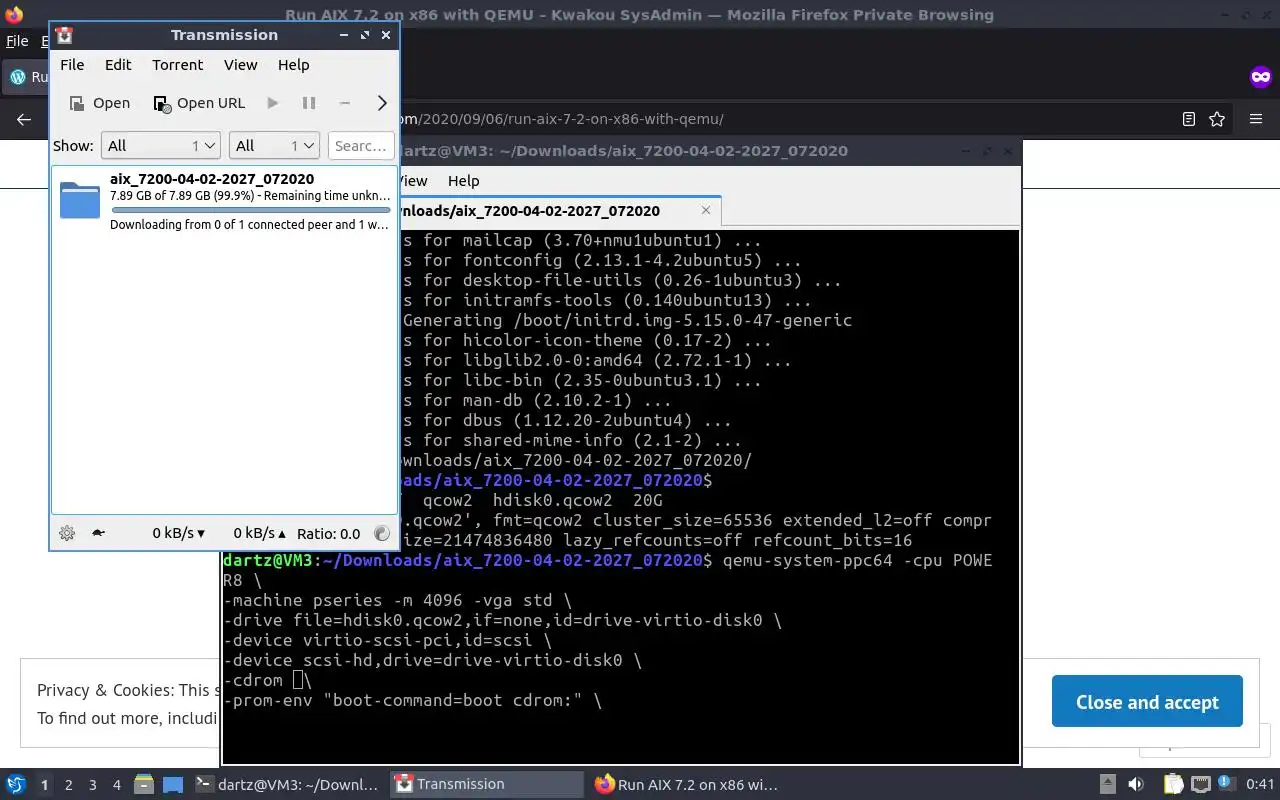Image resolution: width=1280 pixels, height=800 pixels.
Task: Open Transmission's File menu
Action: point(72,65)
